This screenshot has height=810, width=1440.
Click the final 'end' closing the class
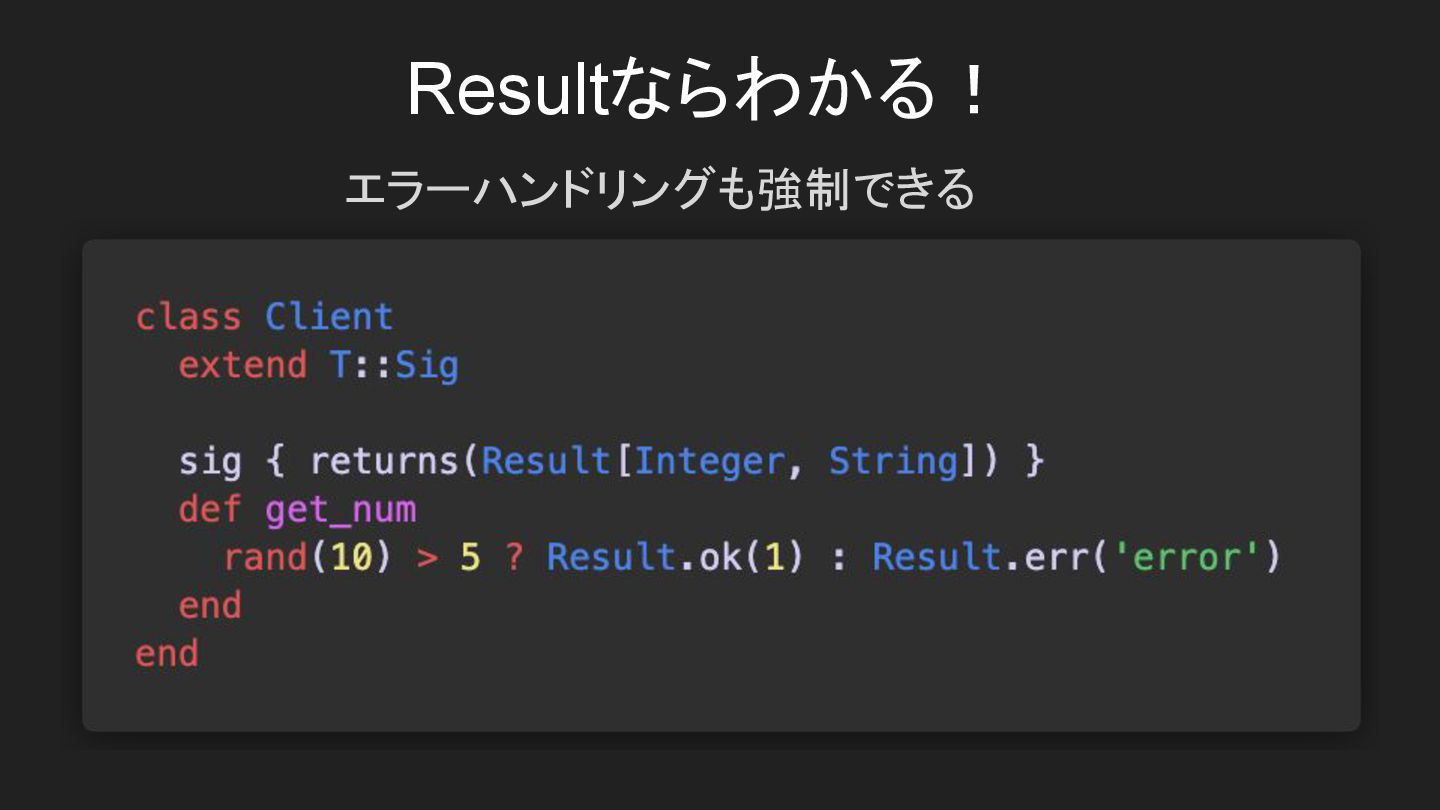pos(167,653)
